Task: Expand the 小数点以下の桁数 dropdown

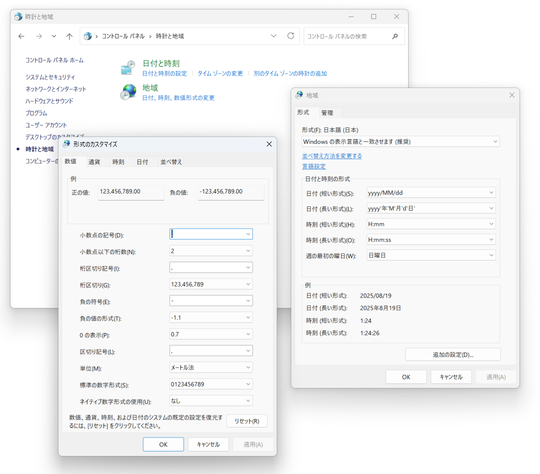Action: point(211,251)
